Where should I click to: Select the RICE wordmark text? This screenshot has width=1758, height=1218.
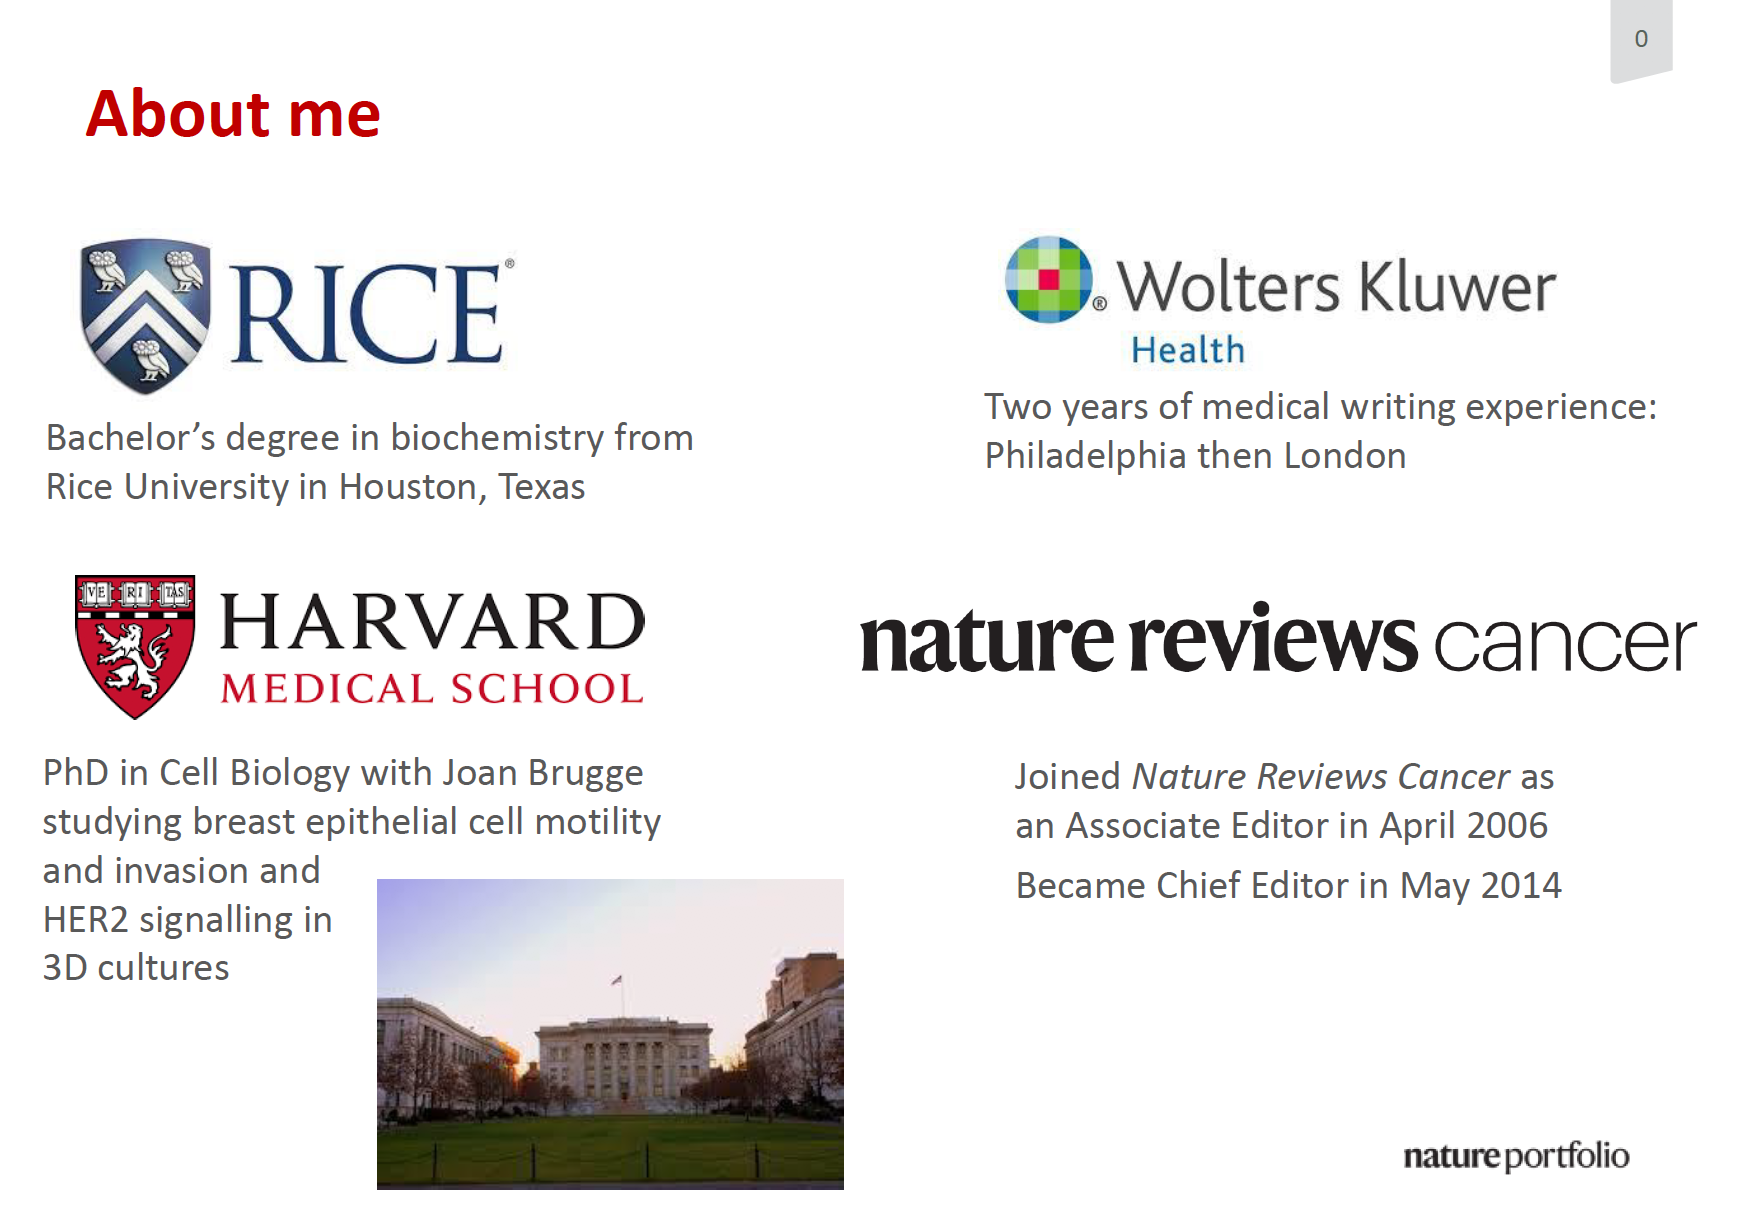[367, 314]
